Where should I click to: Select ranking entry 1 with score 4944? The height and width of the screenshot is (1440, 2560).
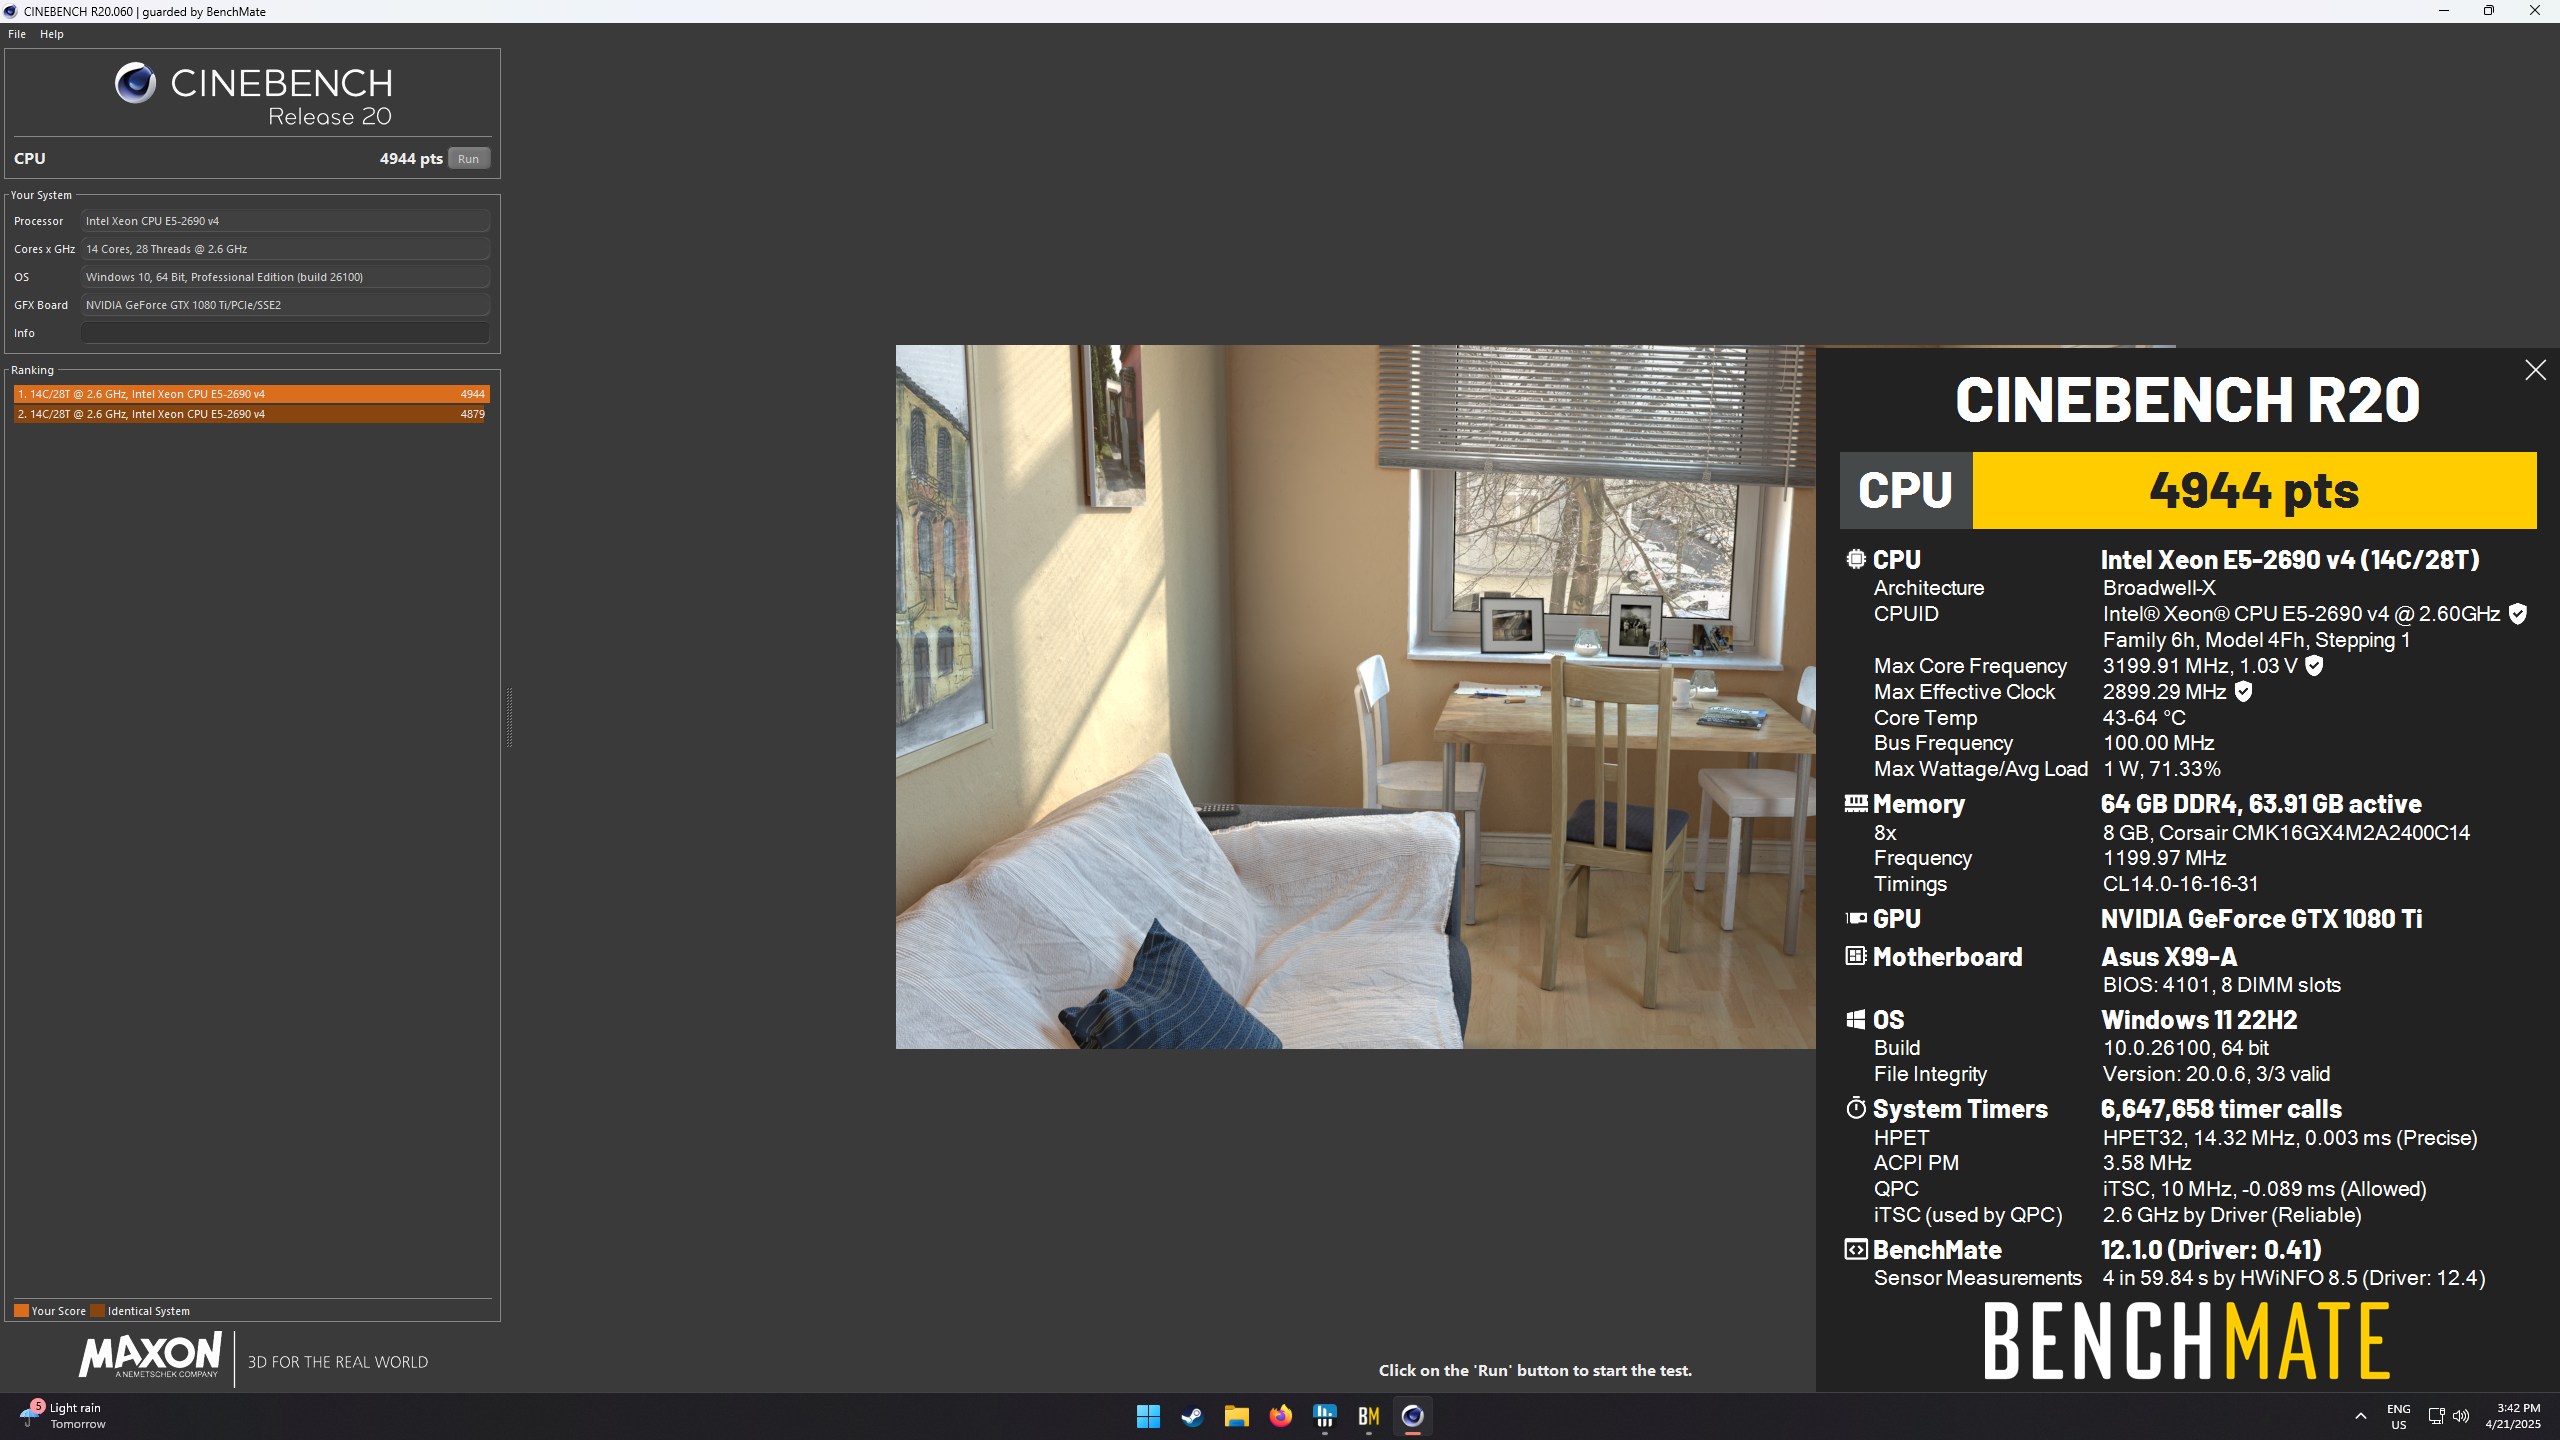(x=251, y=394)
